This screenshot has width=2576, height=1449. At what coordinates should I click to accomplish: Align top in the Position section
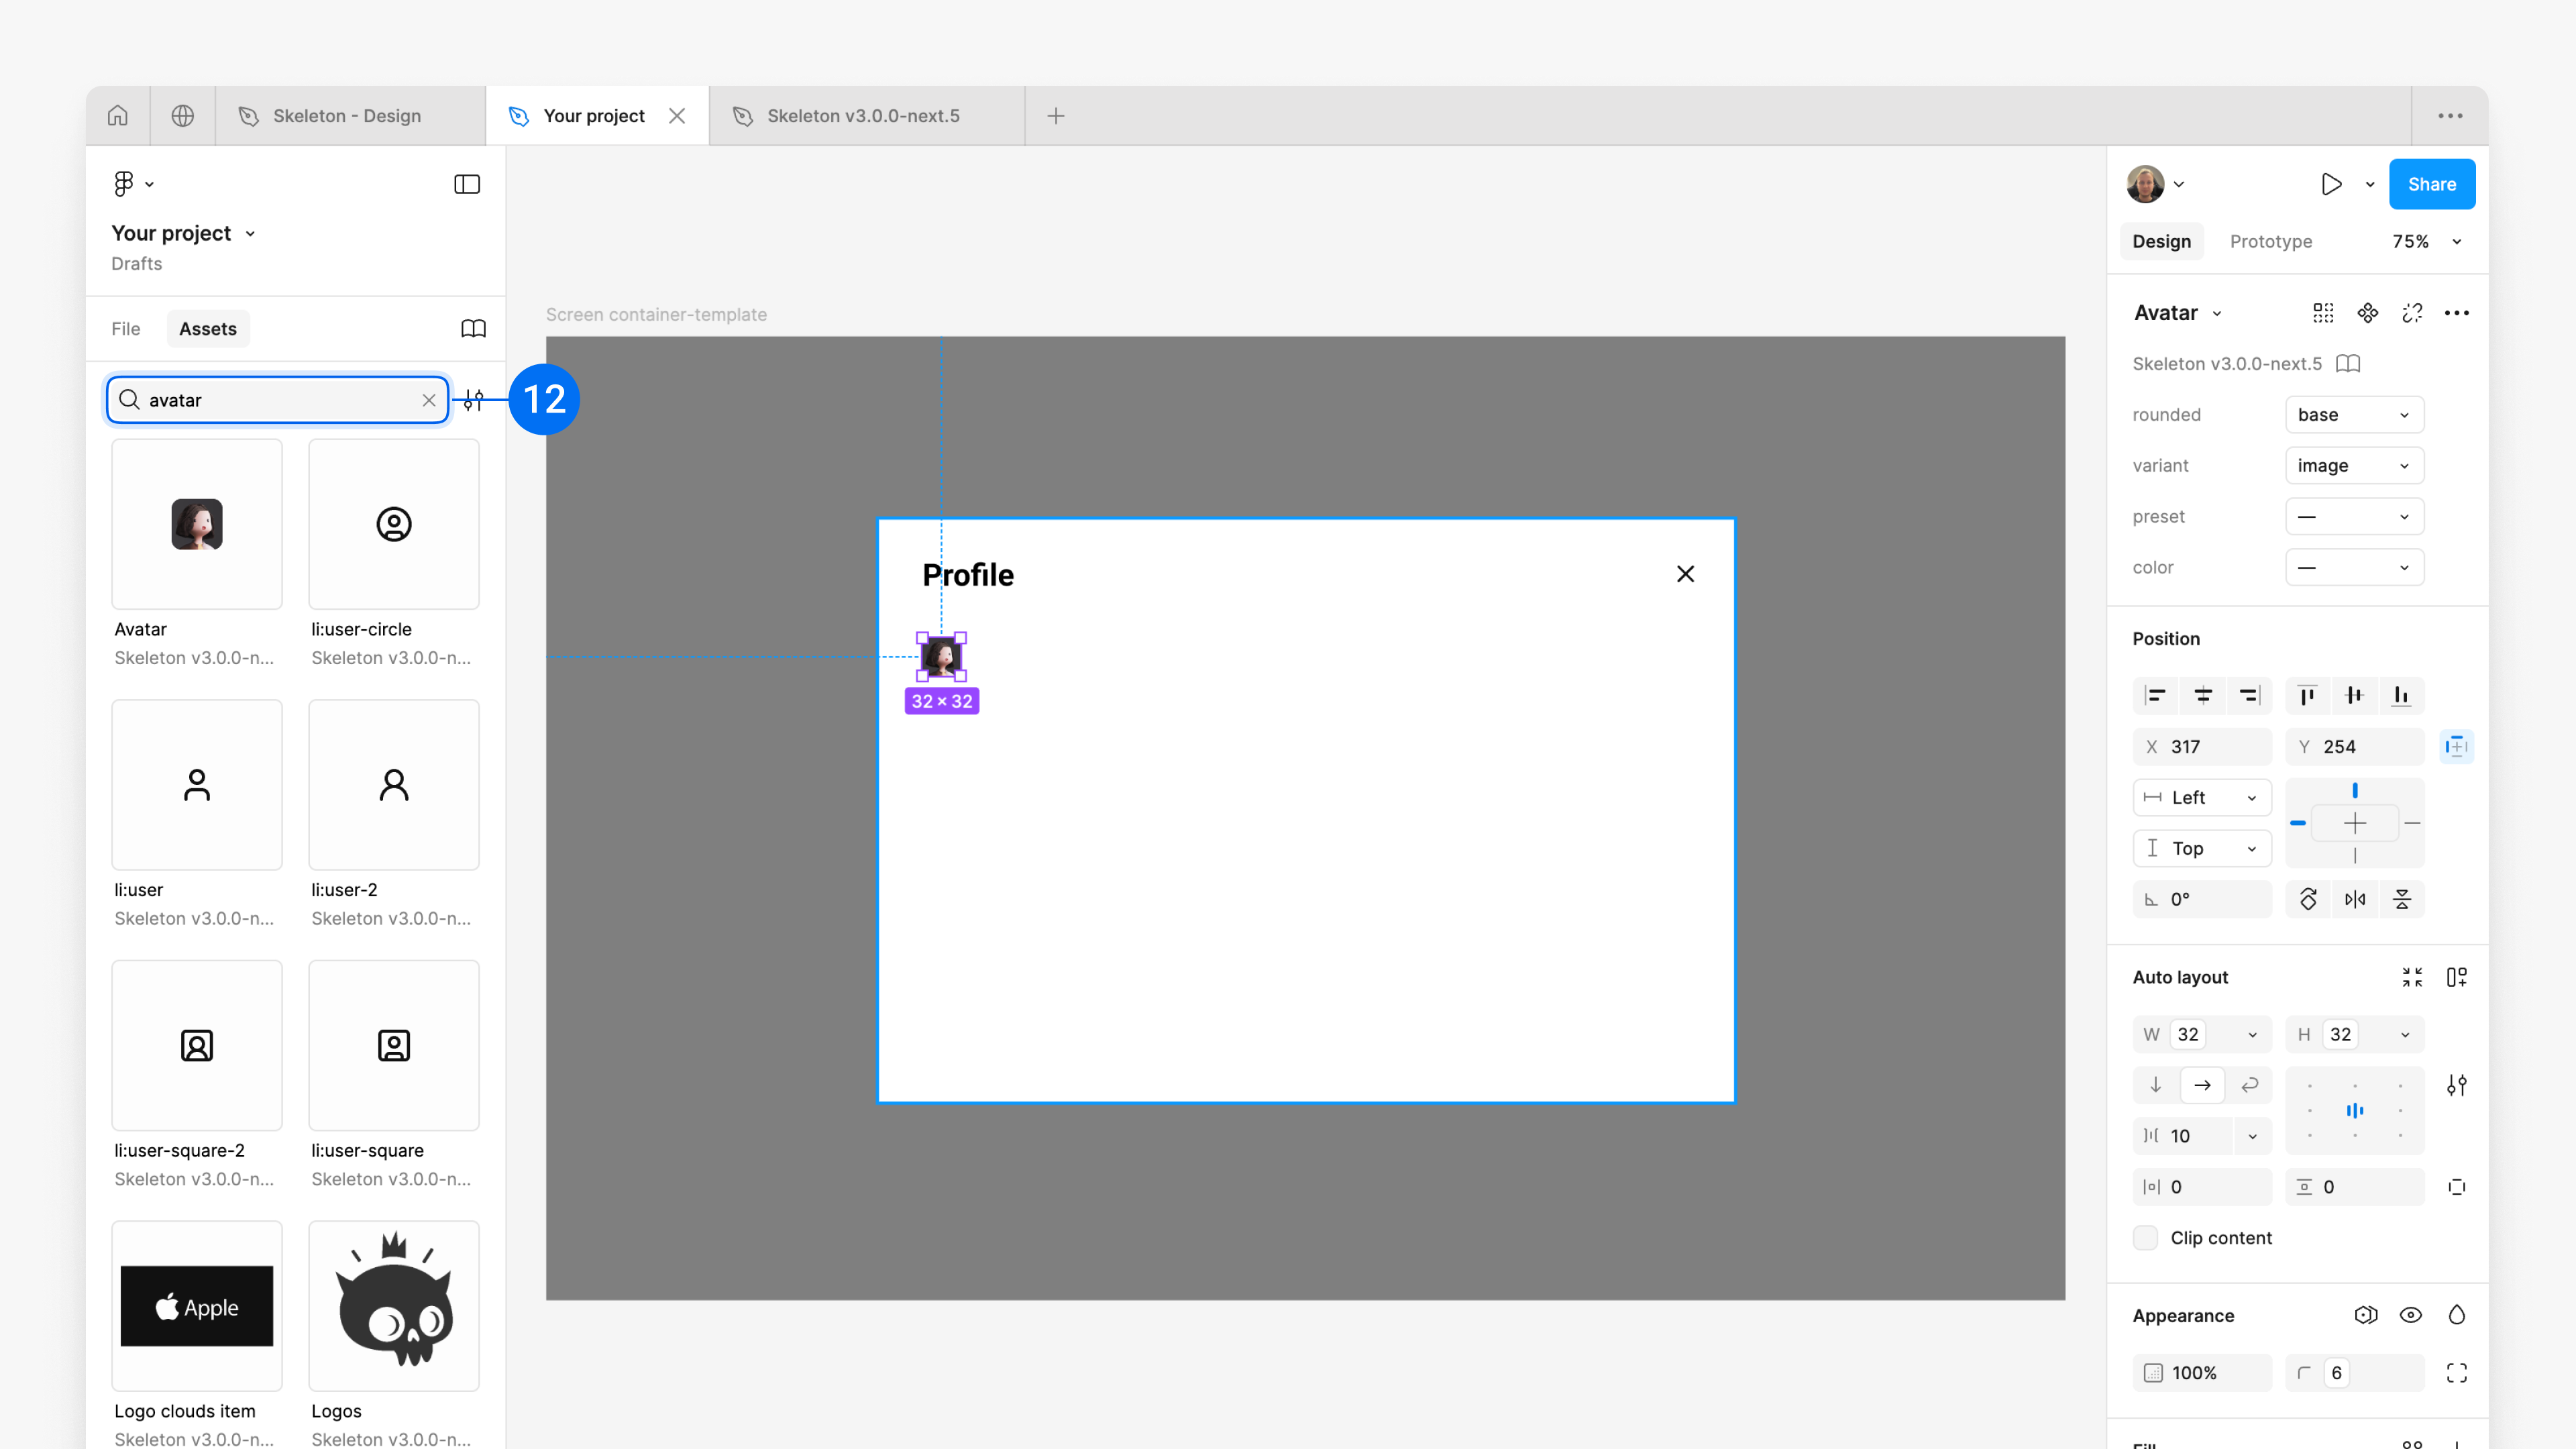2307,696
